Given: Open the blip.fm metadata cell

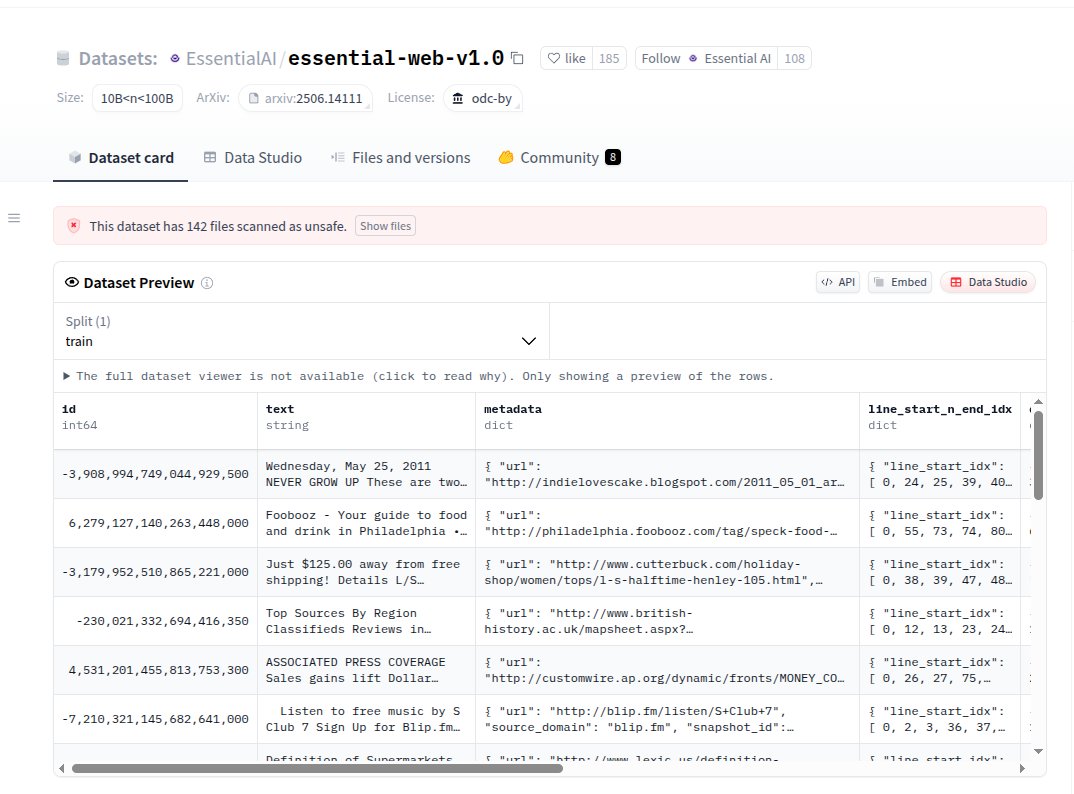Looking at the screenshot, I should click(x=668, y=719).
